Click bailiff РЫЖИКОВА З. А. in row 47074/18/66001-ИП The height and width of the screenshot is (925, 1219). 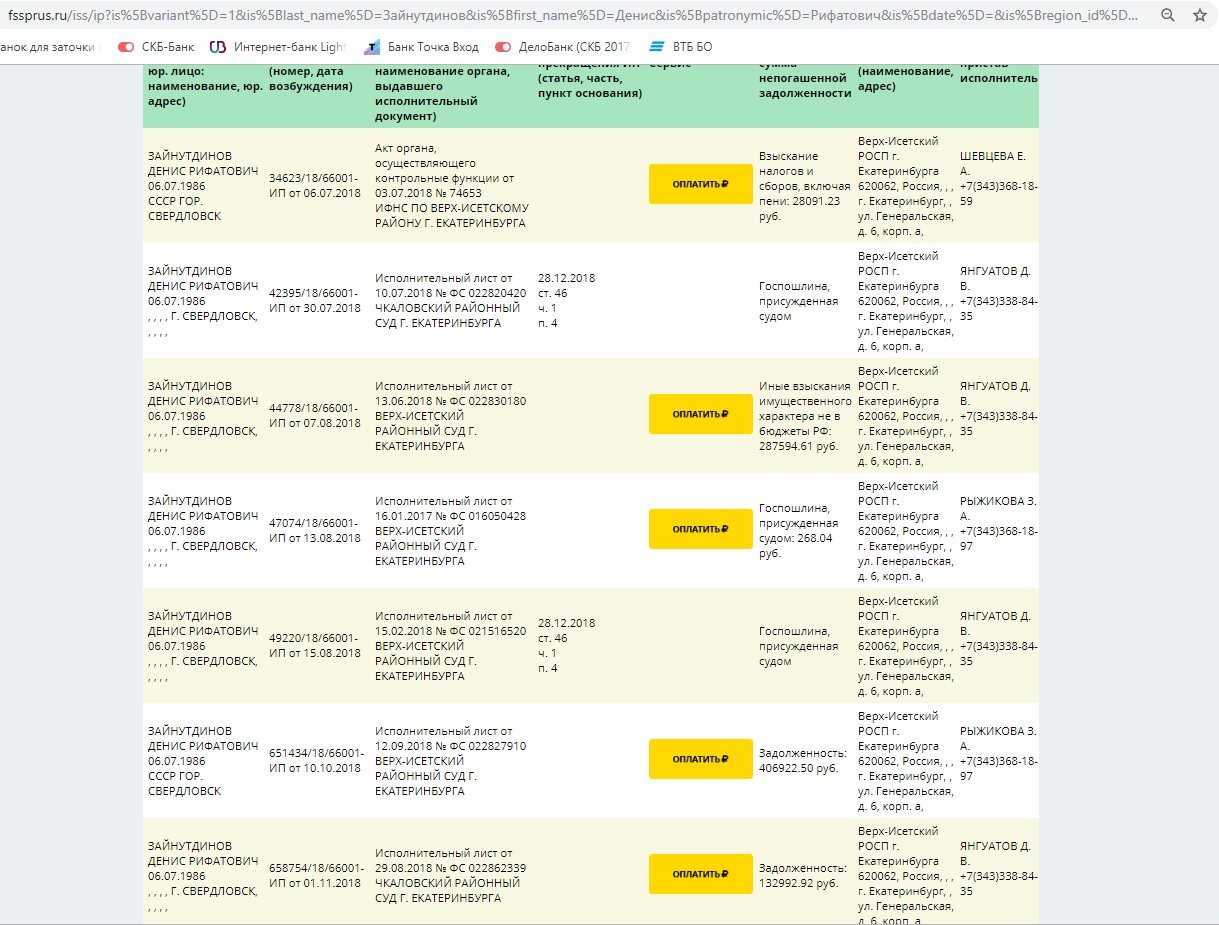(x=996, y=508)
